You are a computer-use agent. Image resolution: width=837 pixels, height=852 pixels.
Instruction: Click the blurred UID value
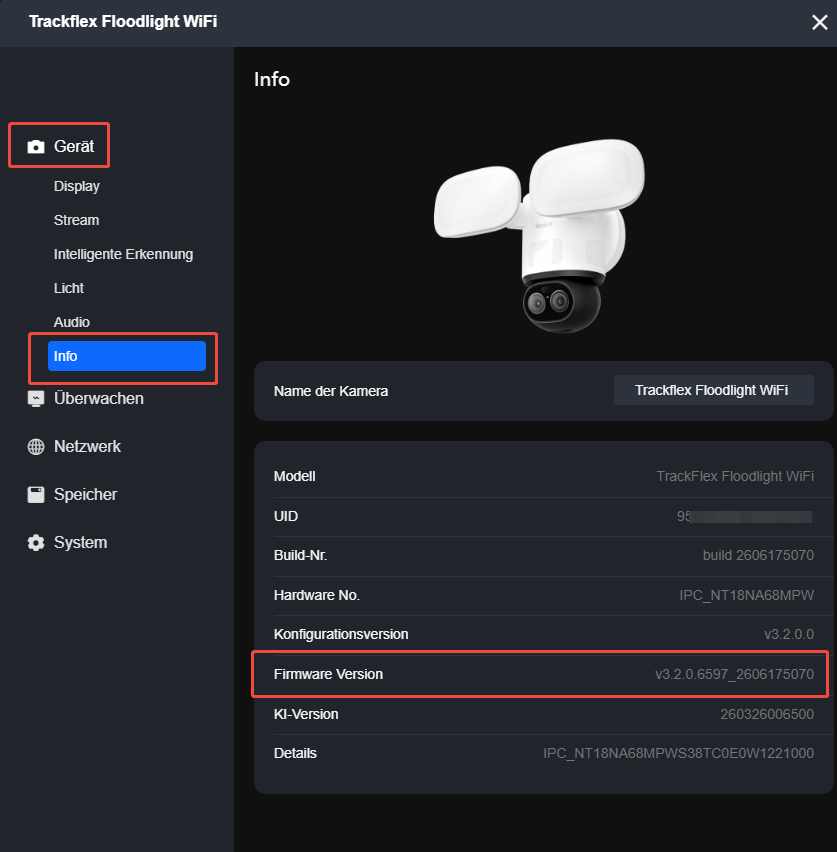pos(745,516)
